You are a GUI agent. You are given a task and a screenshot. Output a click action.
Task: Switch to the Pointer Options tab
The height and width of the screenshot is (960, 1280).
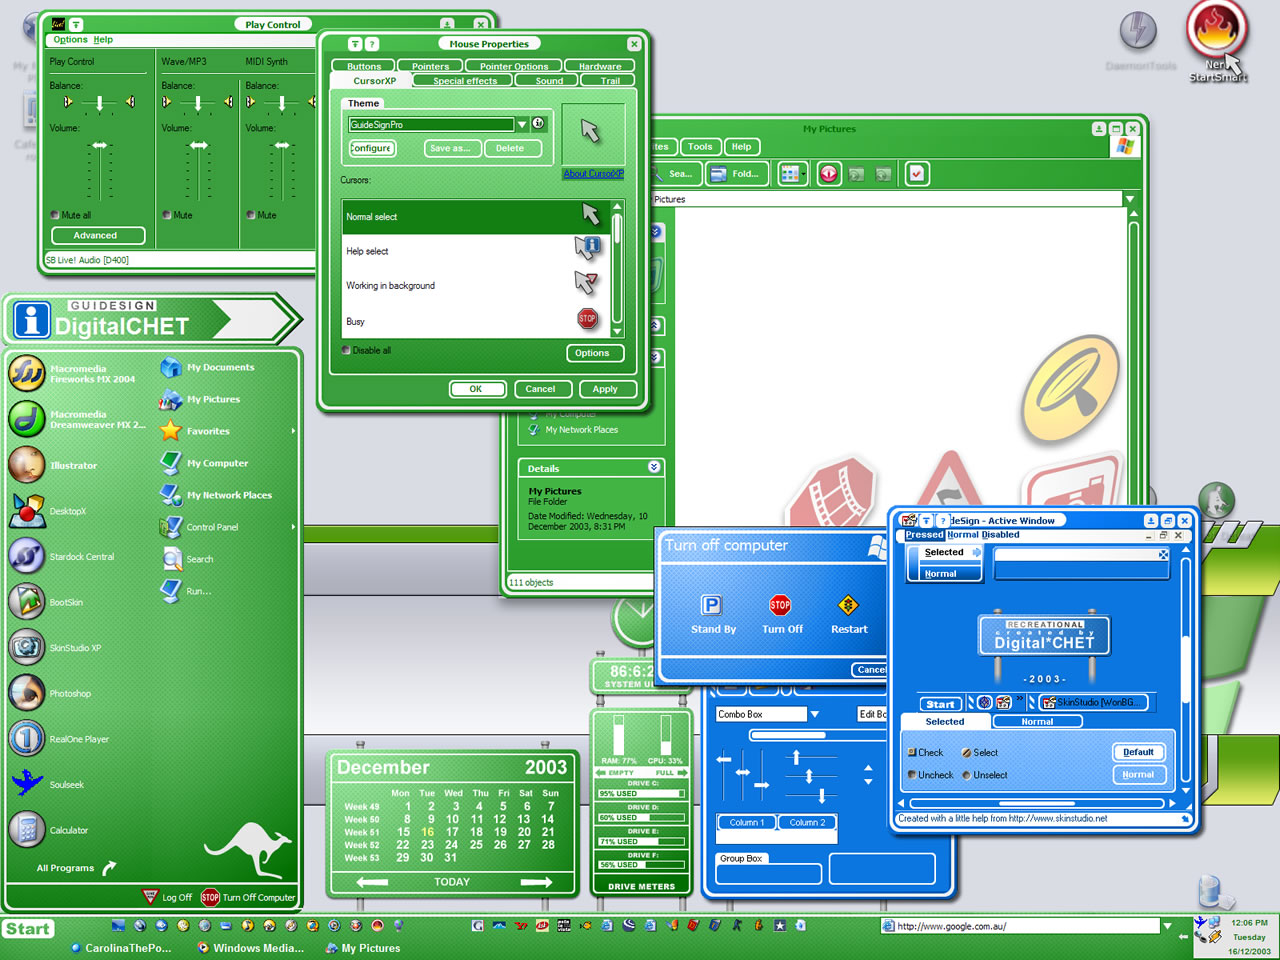513,67
